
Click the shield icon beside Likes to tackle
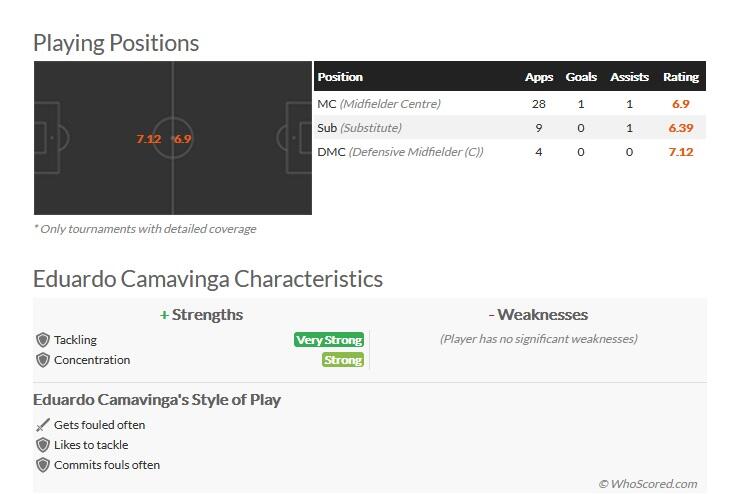[x=43, y=445]
